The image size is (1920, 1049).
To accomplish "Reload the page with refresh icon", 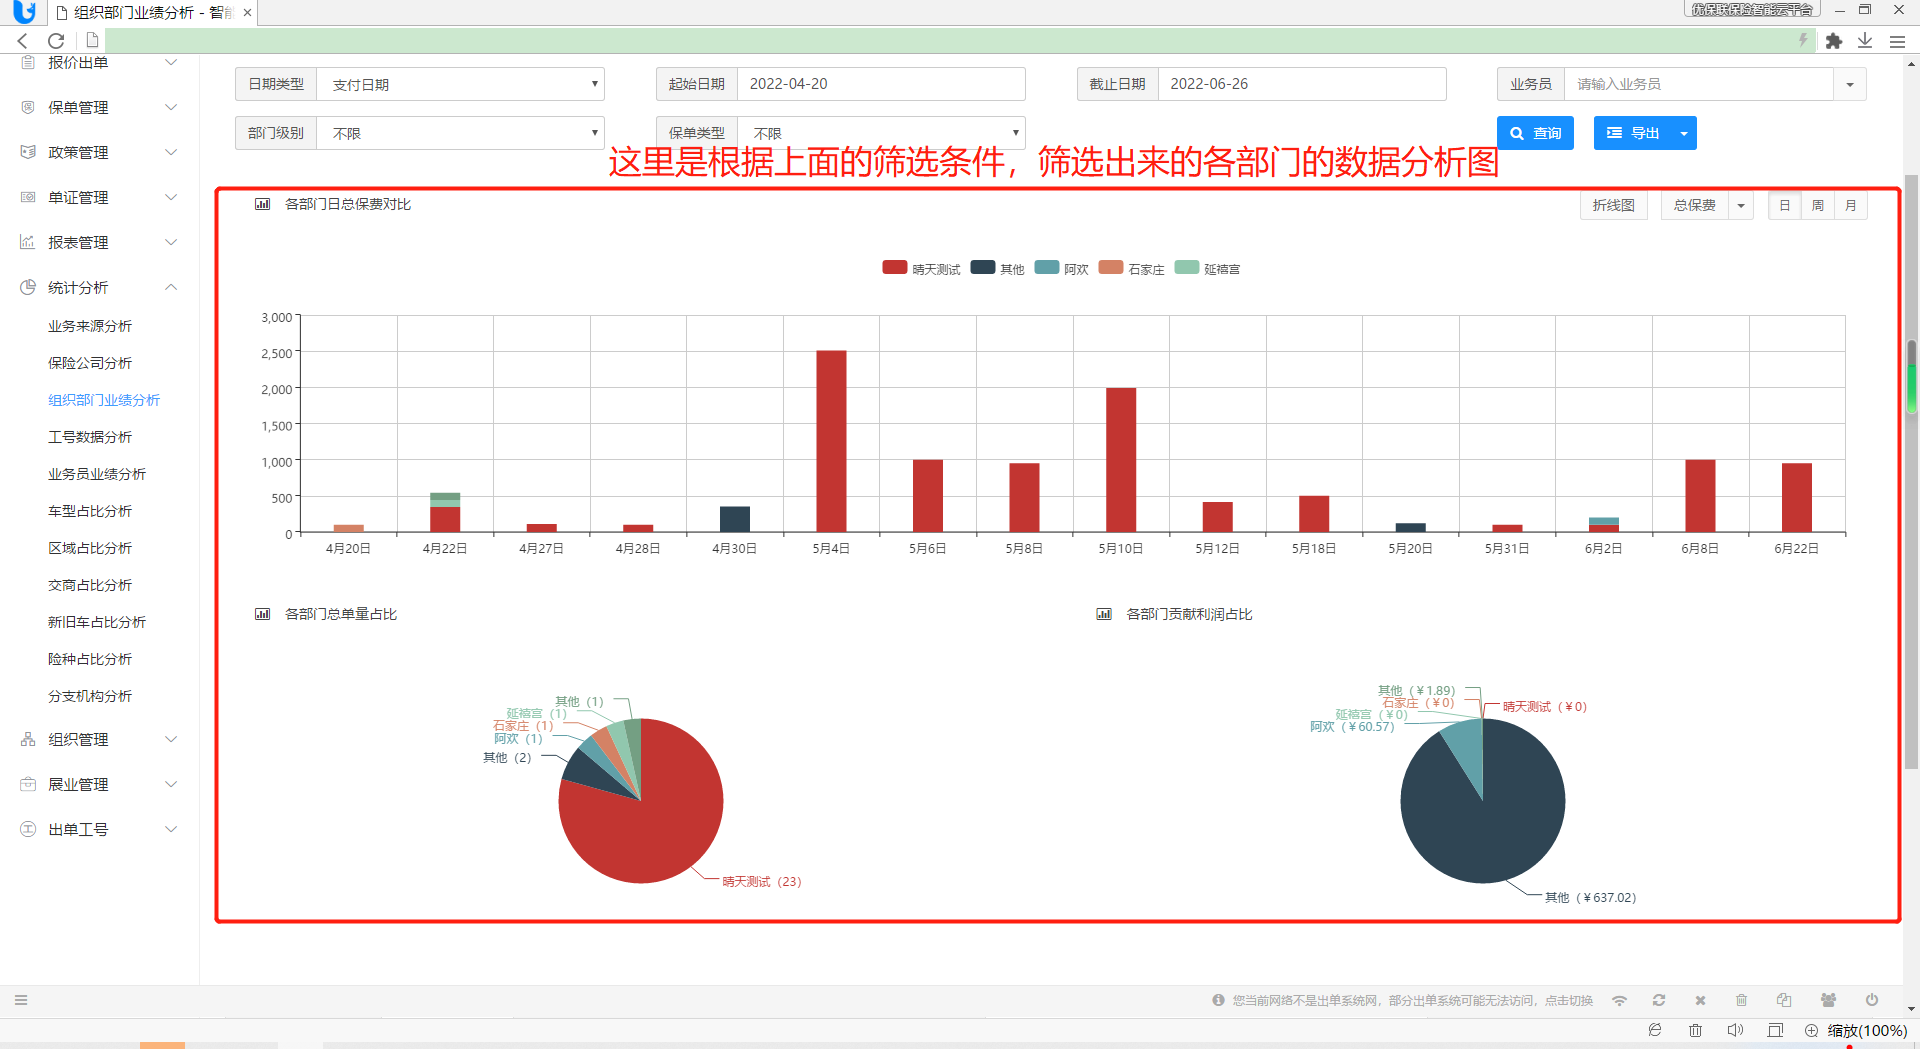I will tap(56, 41).
